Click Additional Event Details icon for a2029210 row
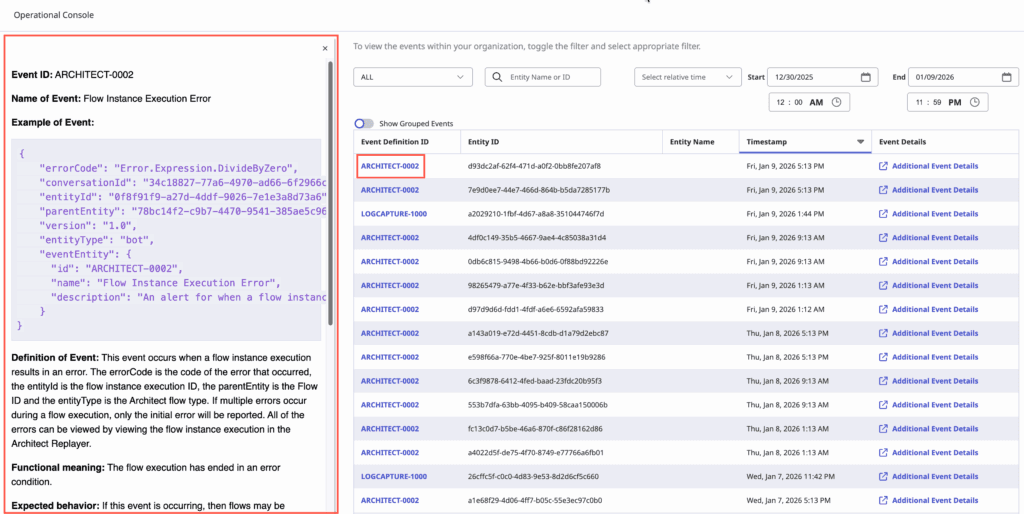 (883, 214)
